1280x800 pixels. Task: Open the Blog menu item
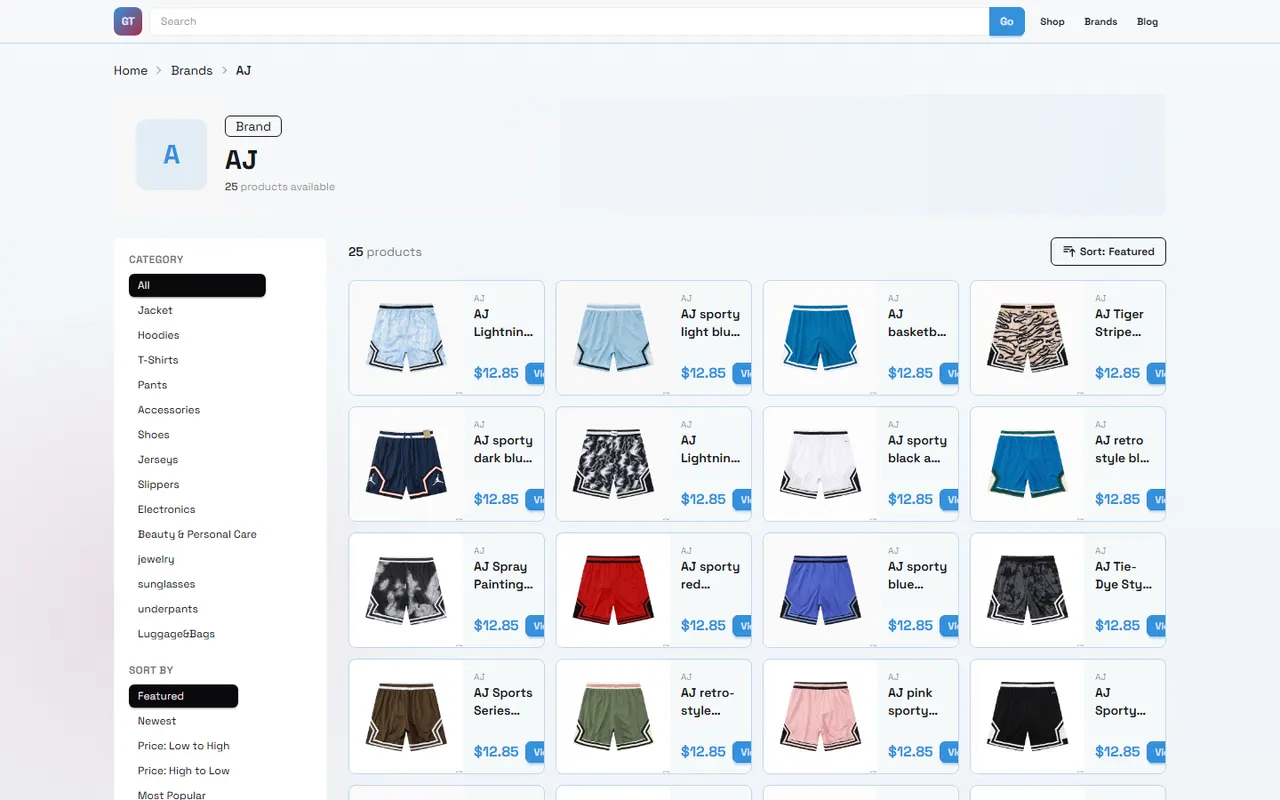pos(1147,21)
